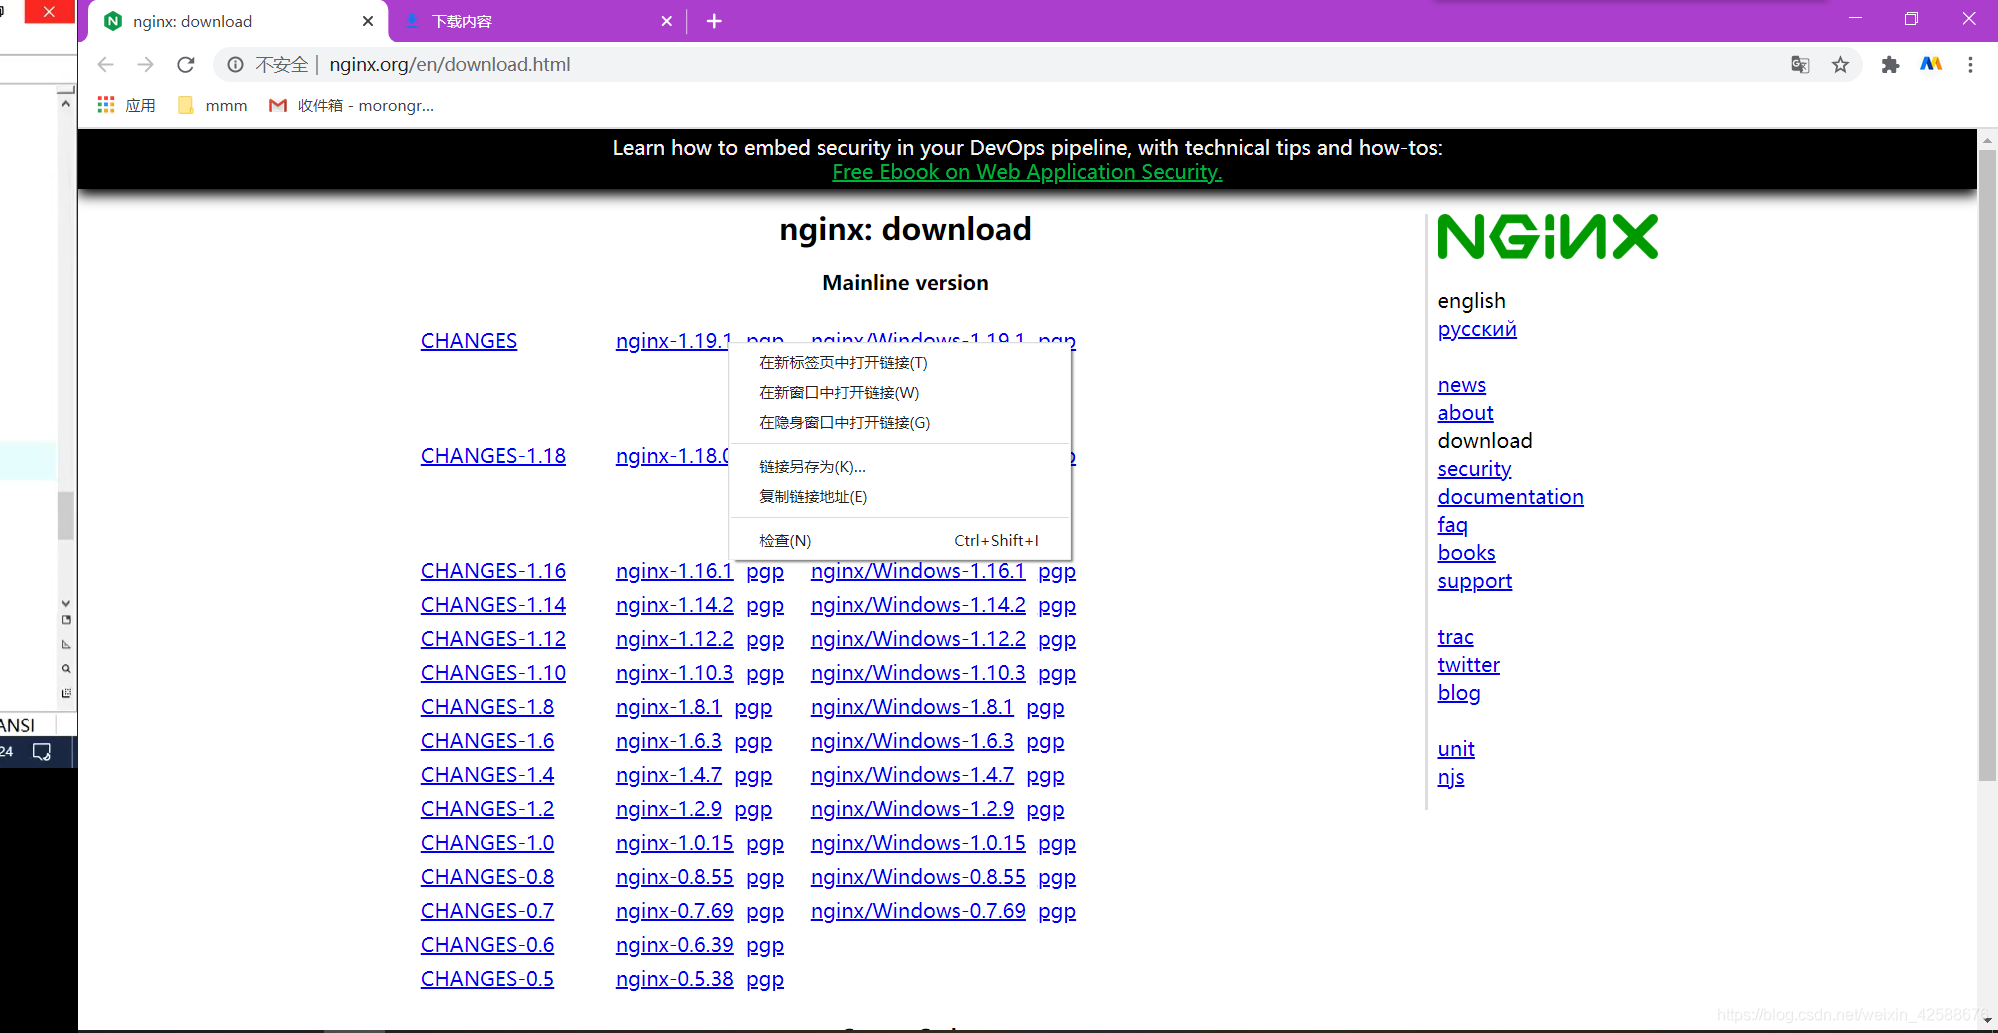This screenshot has width=1998, height=1033.
Task: Select 复制链接地址(E) in context menu
Action: pyautogui.click(x=900, y=497)
